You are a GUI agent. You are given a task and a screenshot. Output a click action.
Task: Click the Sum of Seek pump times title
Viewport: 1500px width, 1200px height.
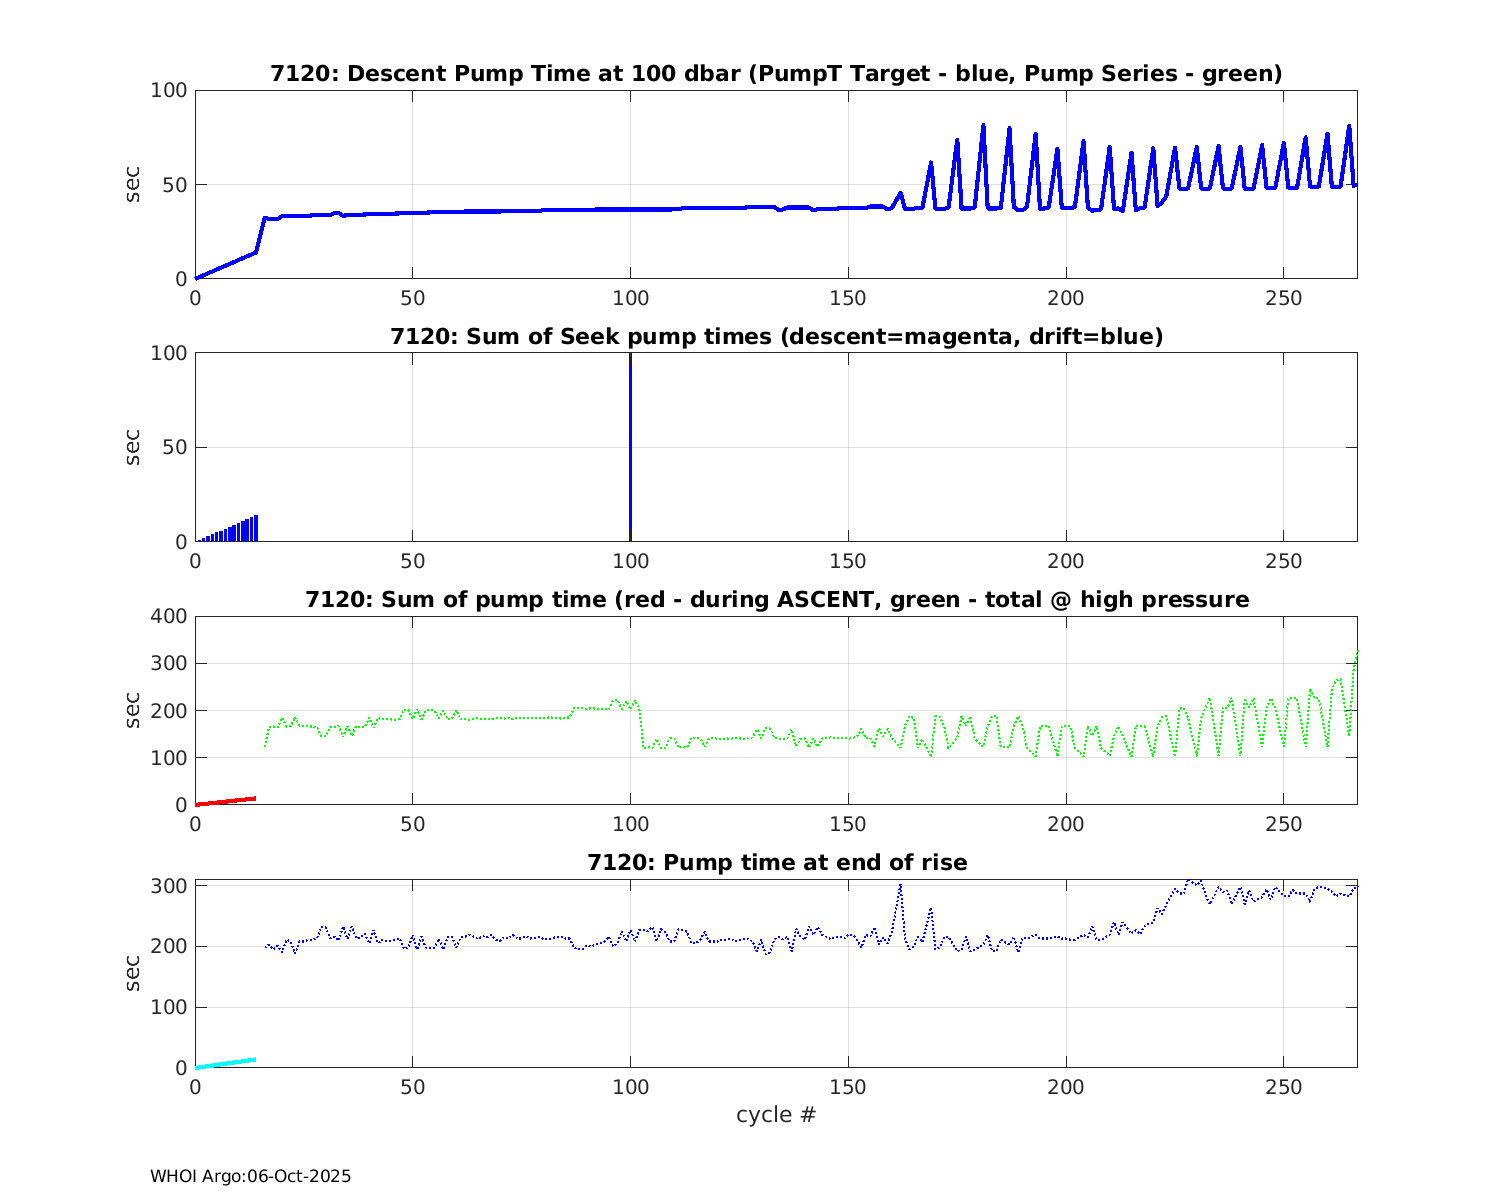coord(776,336)
